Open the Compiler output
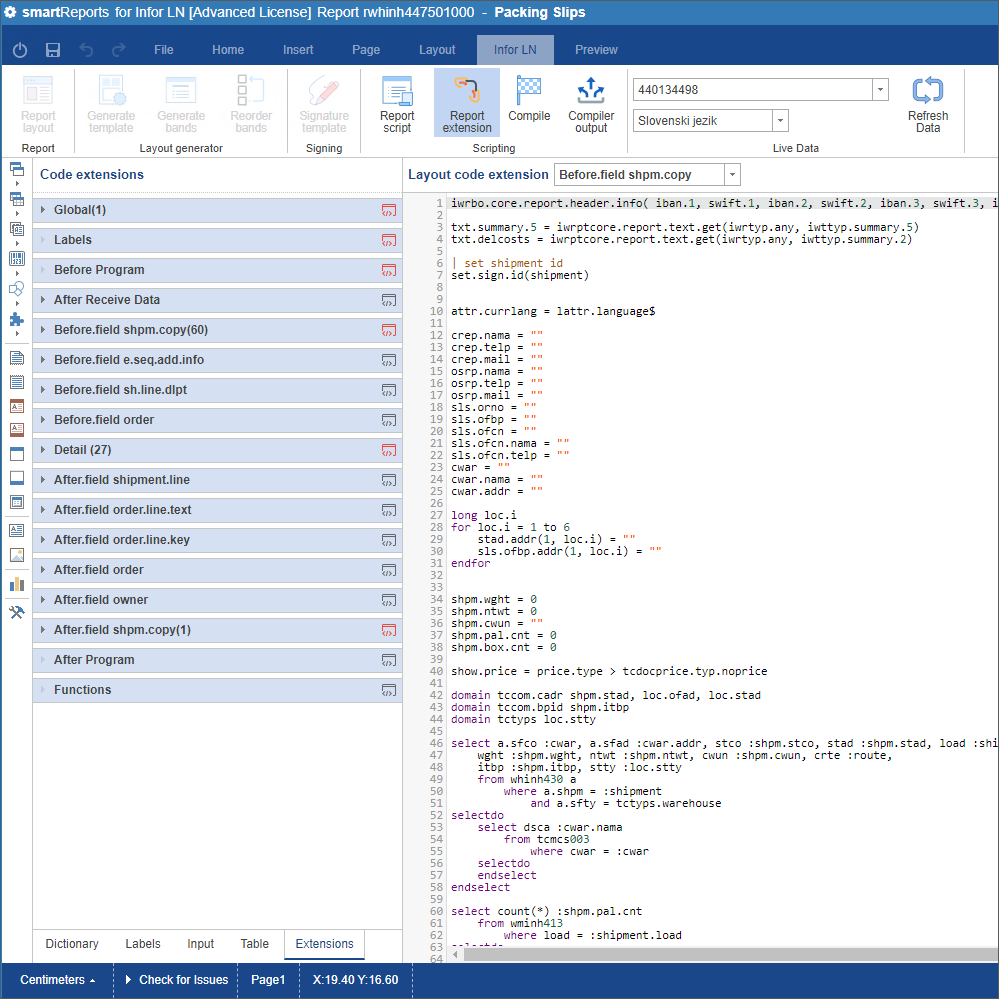 pyautogui.click(x=591, y=104)
